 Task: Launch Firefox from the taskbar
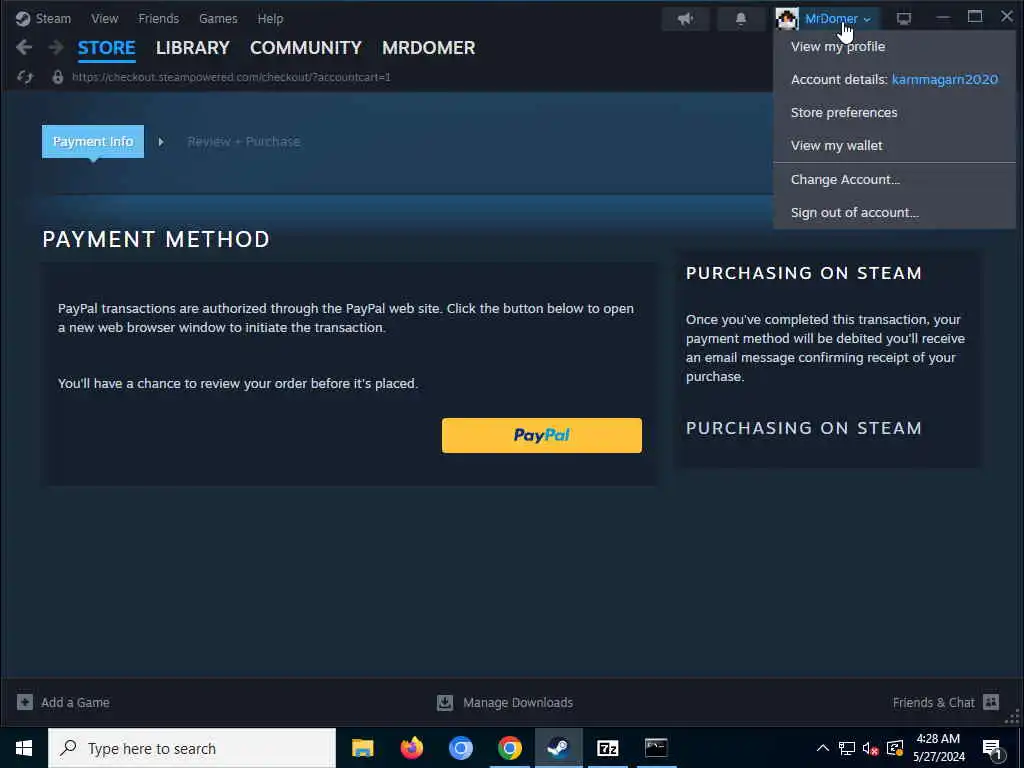pyautogui.click(x=411, y=748)
